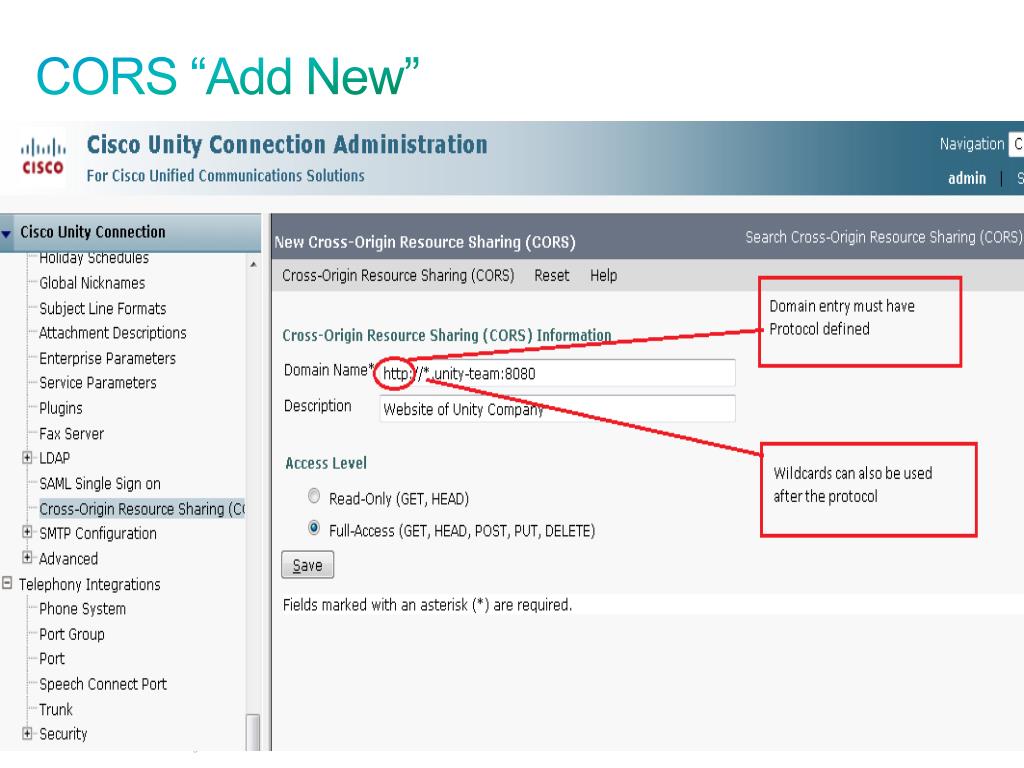Open the Help menu

pyautogui.click(x=603, y=276)
